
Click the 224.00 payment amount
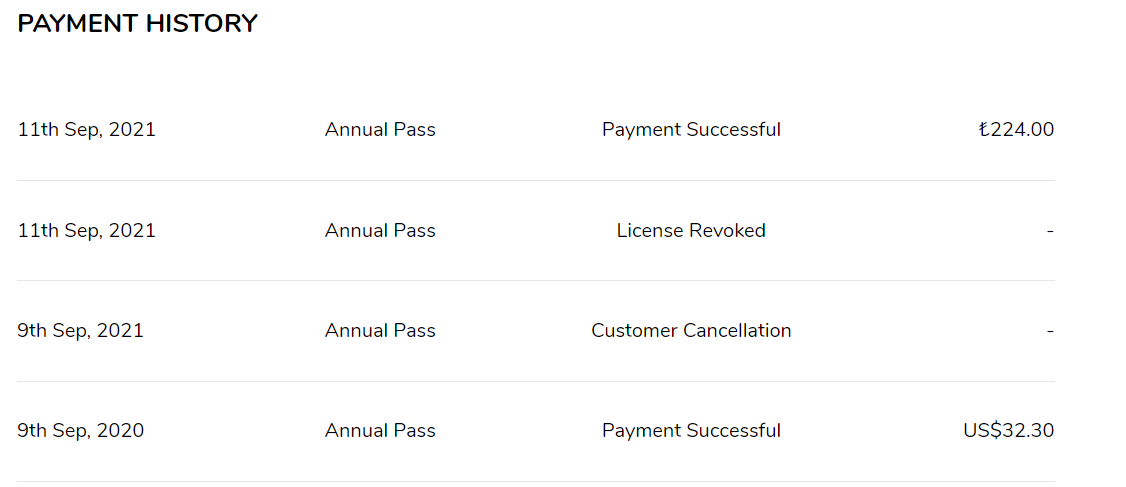1016,130
